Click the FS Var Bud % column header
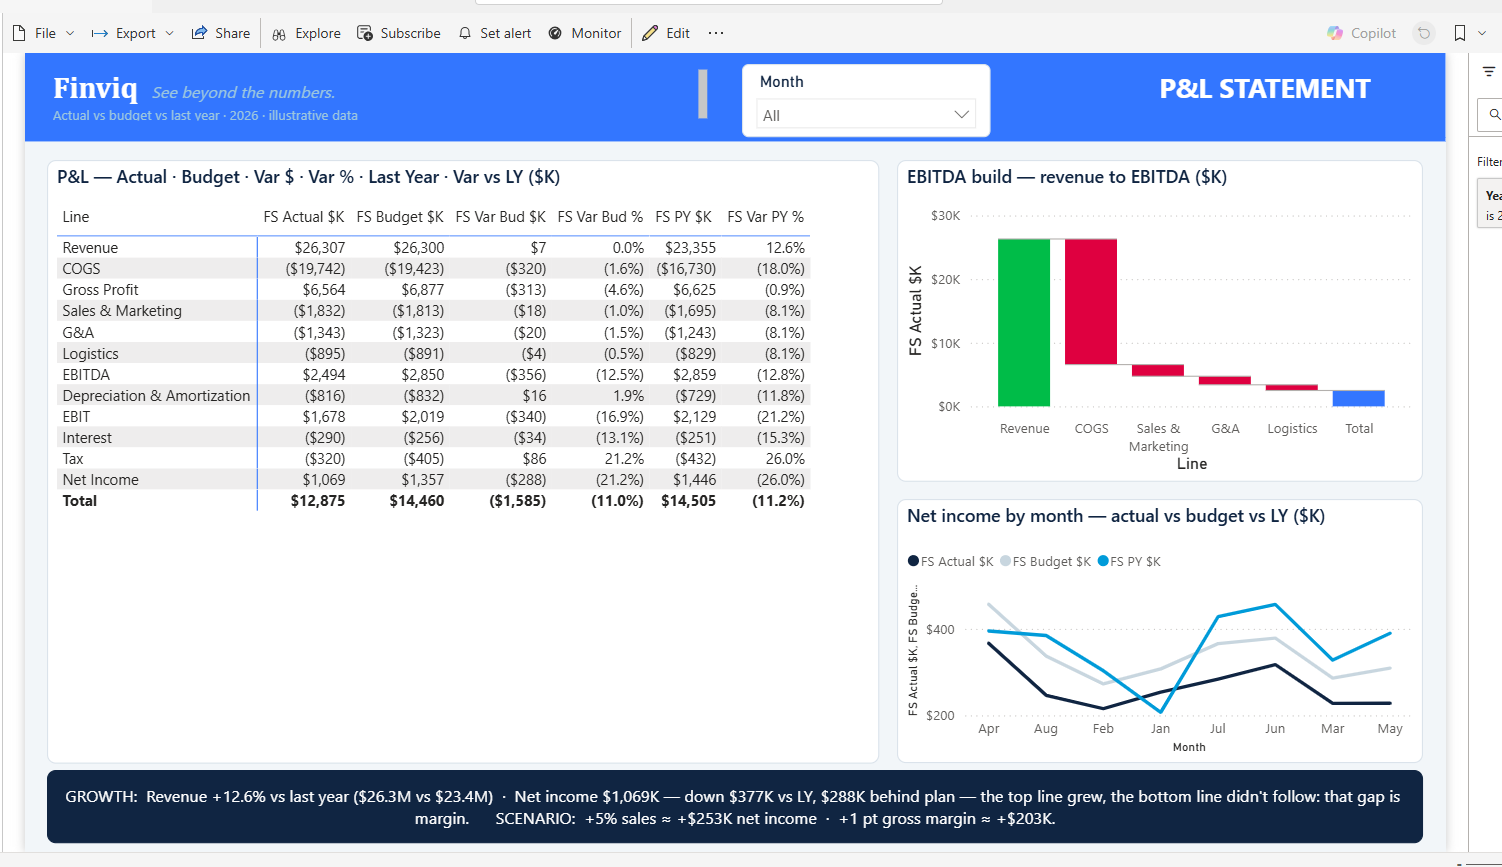This screenshot has width=1502, height=867. pos(600,217)
